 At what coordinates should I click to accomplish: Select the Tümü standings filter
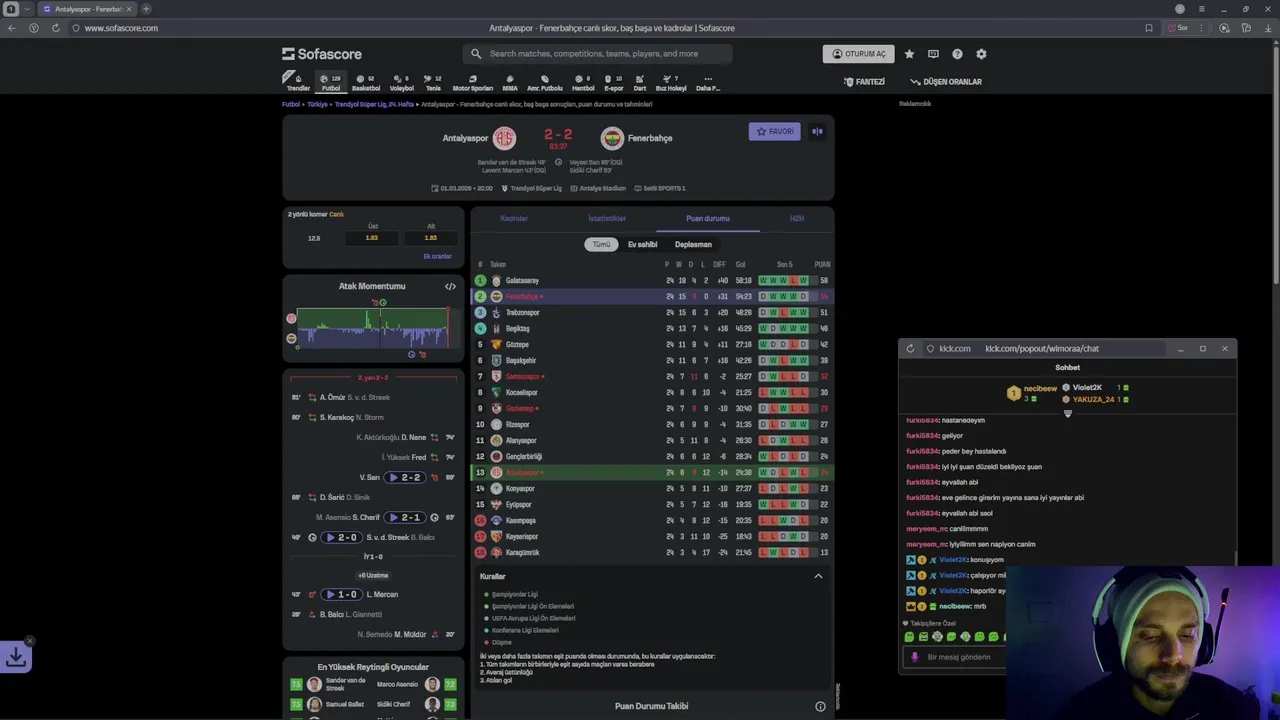pyautogui.click(x=601, y=244)
